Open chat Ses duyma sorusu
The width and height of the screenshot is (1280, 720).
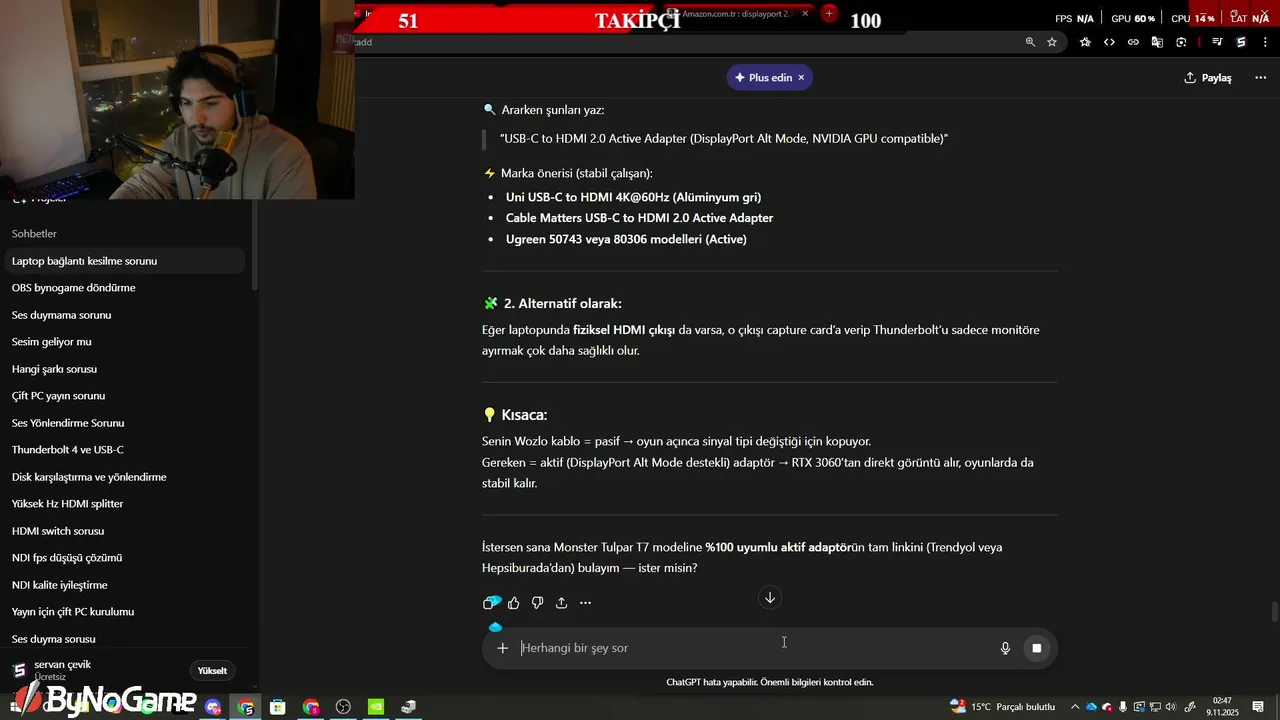point(124,639)
